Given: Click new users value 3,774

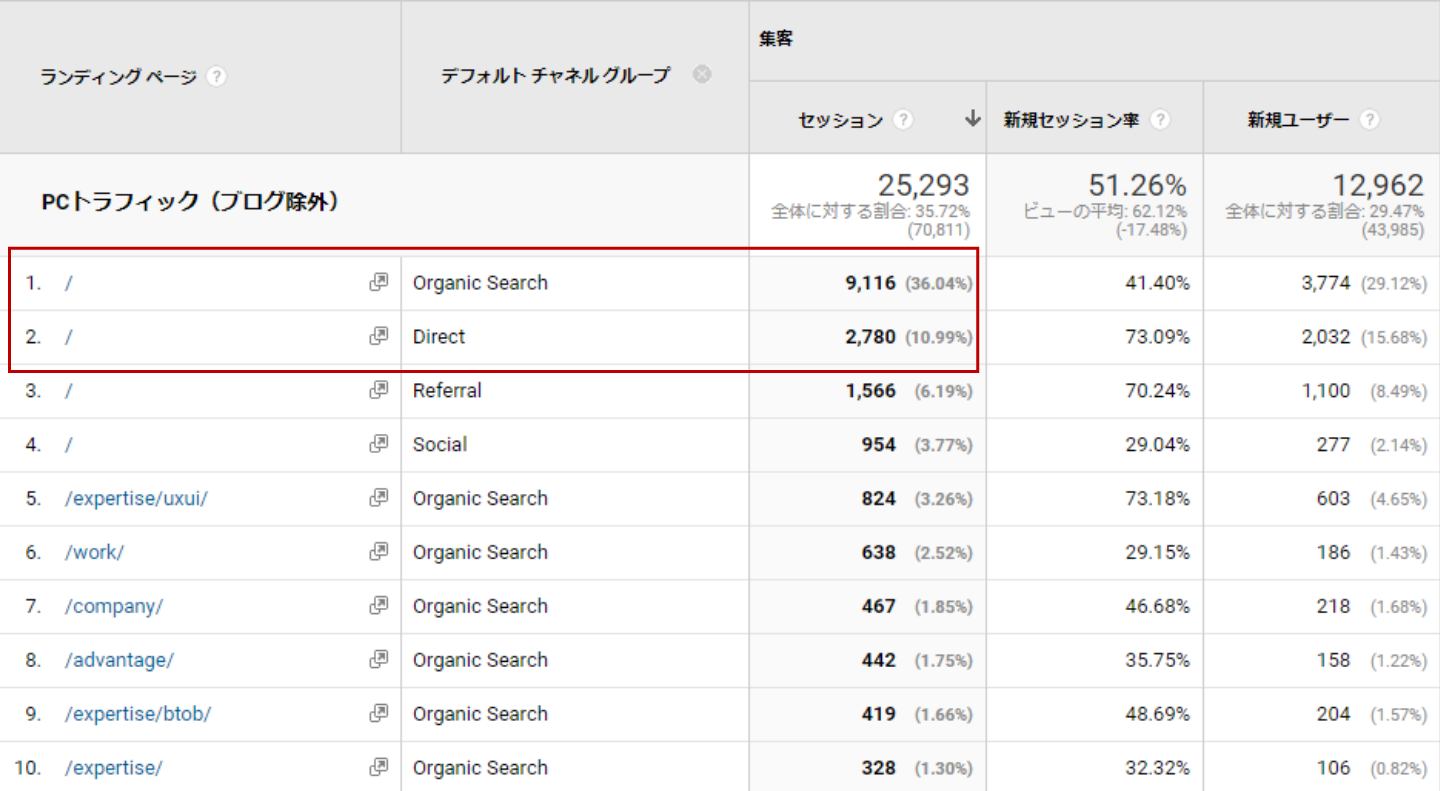Looking at the screenshot, I should 1326,283.
